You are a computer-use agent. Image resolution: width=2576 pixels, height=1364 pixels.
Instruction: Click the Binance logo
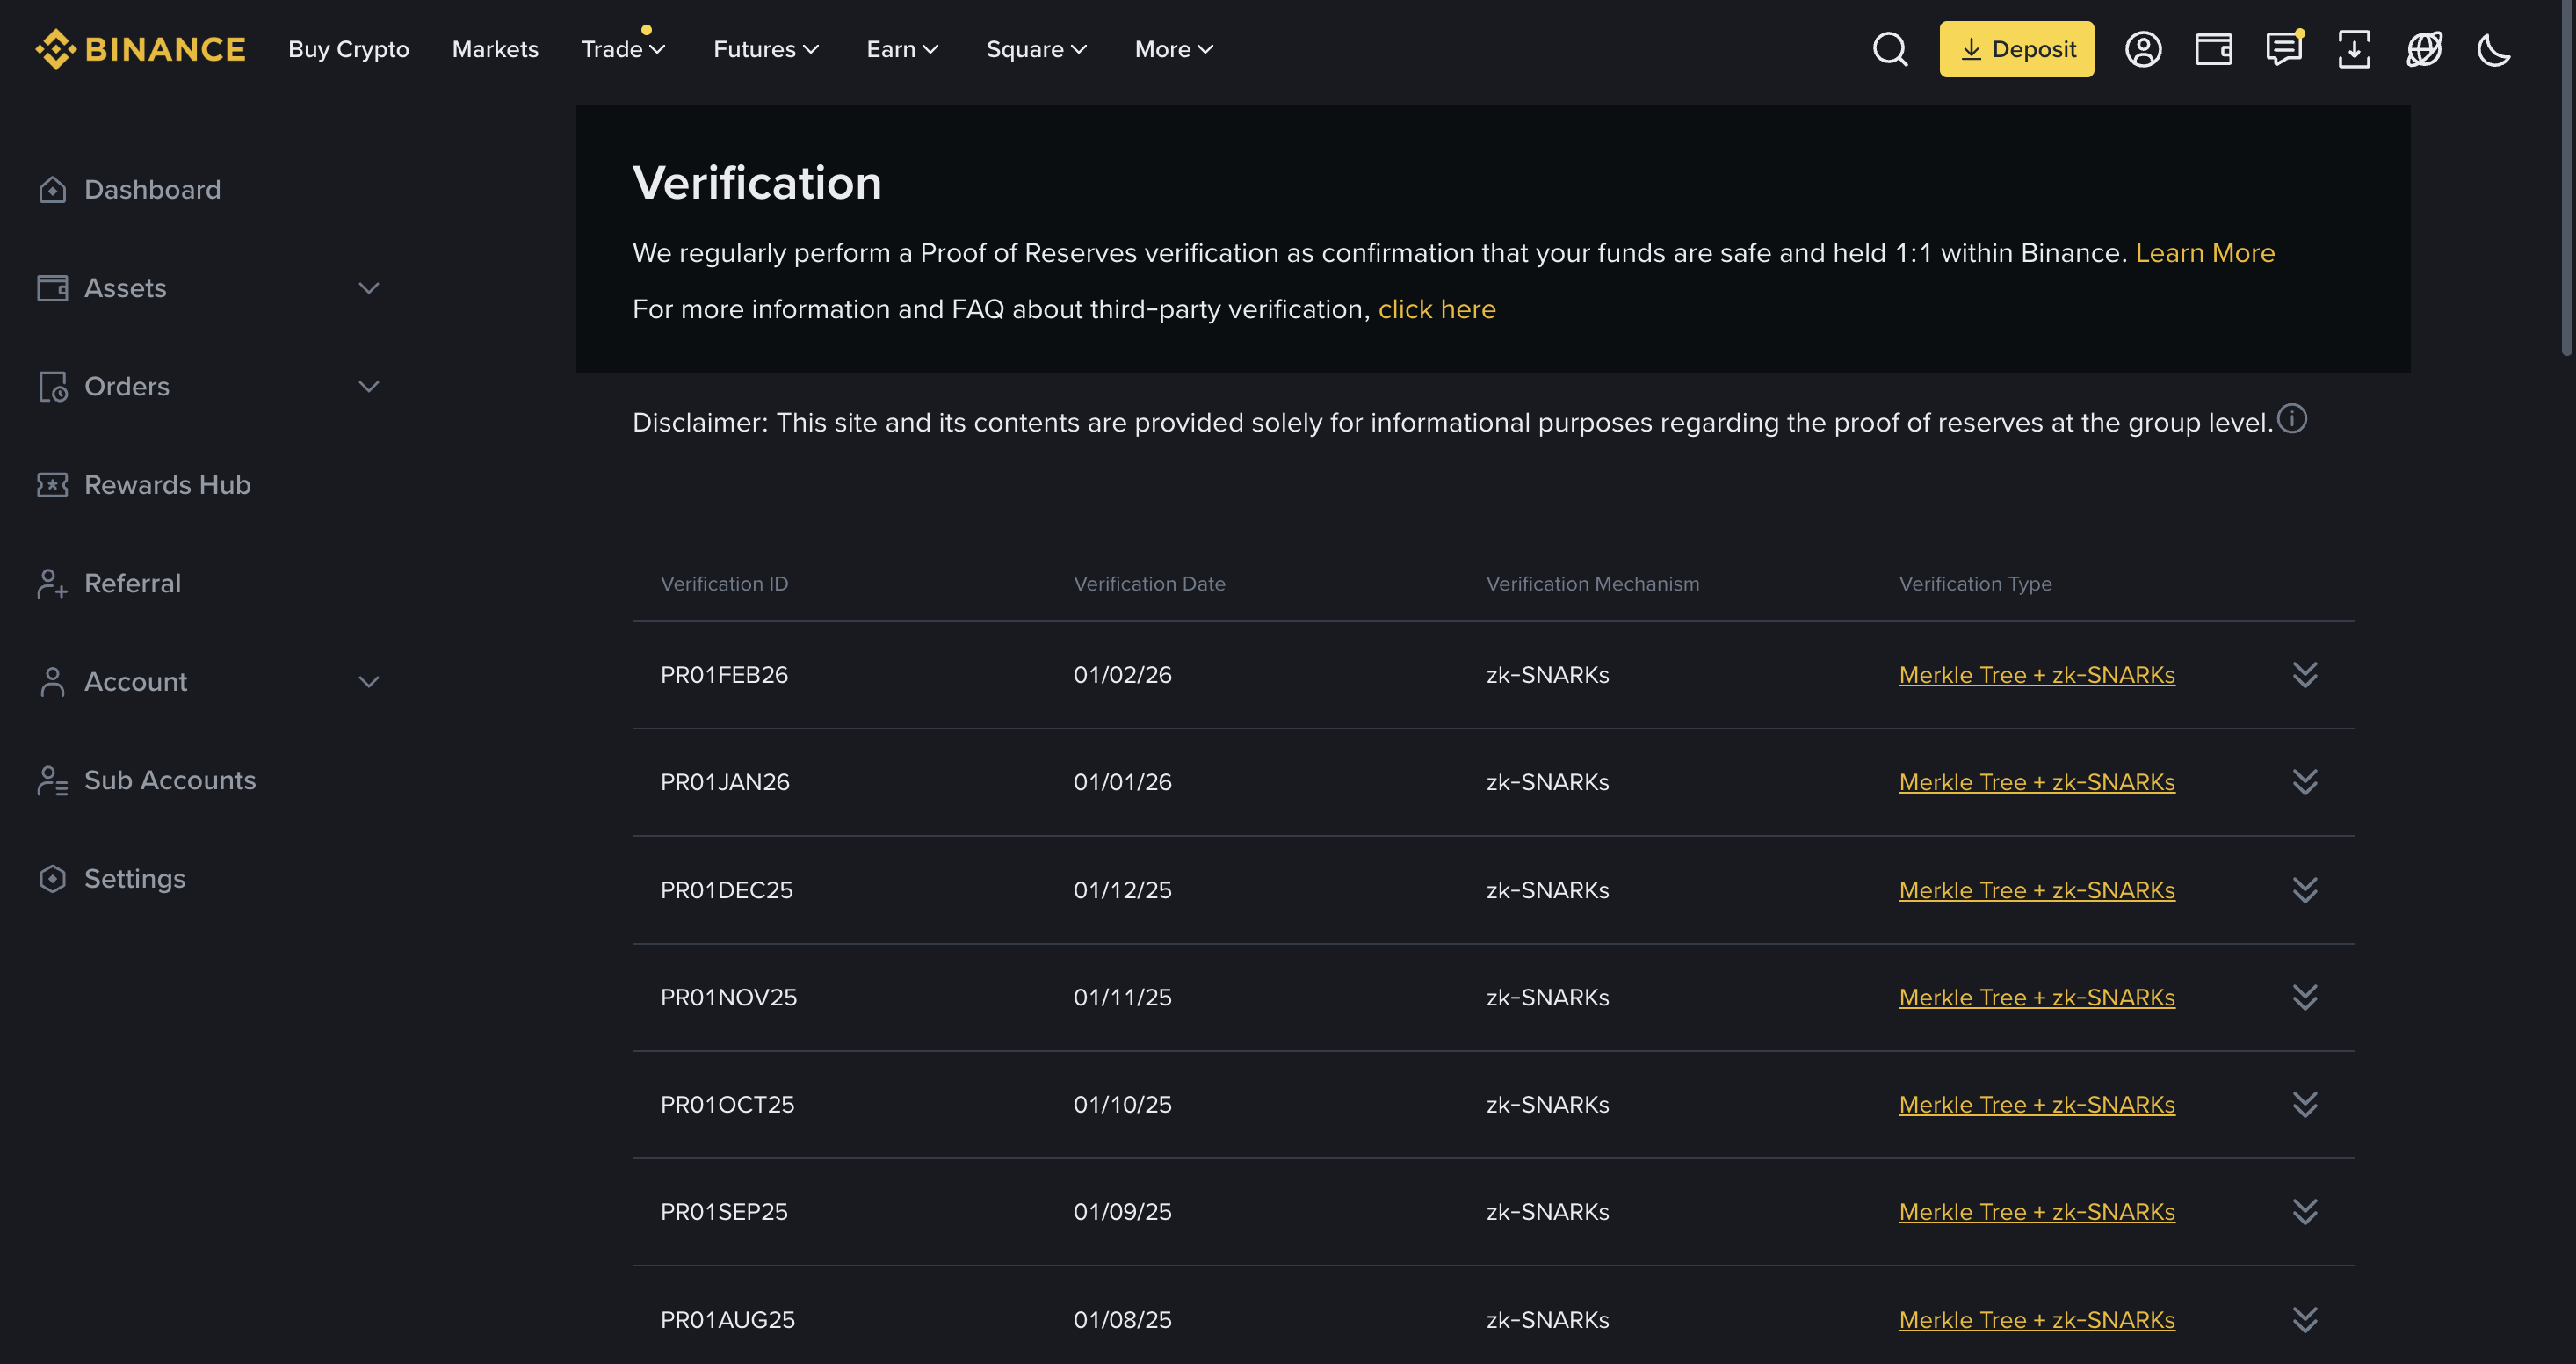[x=140, y=49]
